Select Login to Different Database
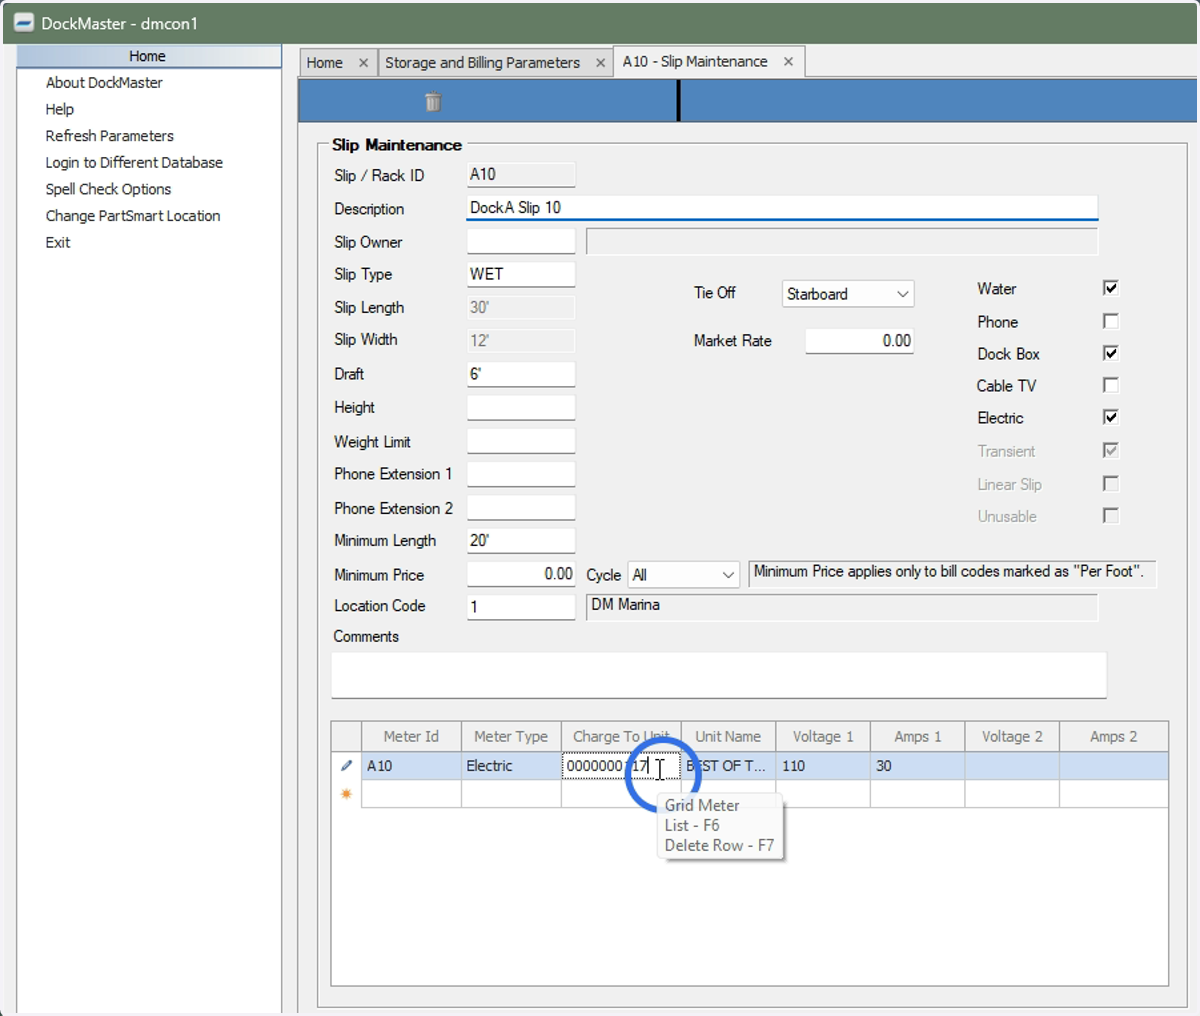The width and height of the screenshot is (1200, 1016). (x=134, y=162)
